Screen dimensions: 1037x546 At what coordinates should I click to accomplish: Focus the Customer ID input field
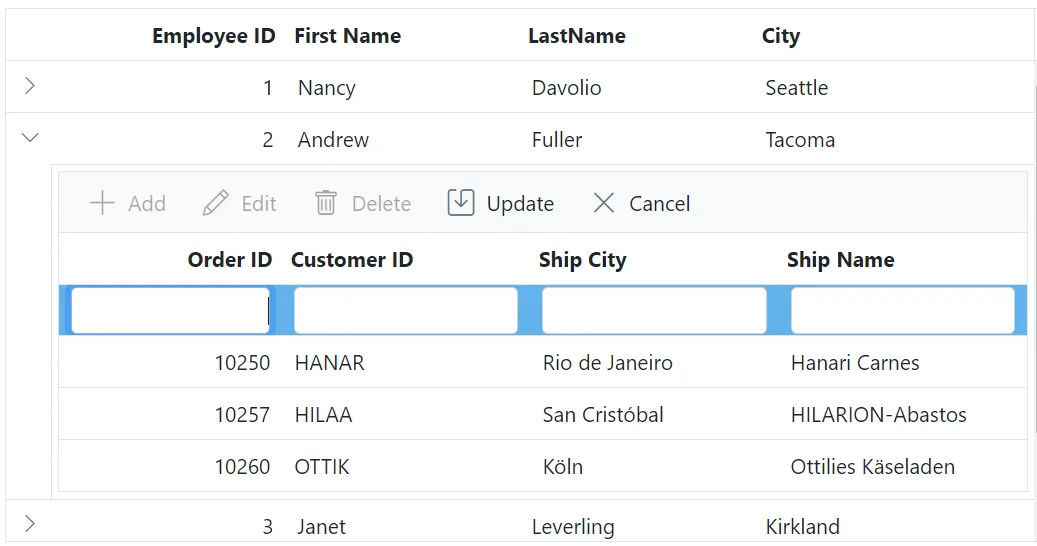(x=405, y=310)
